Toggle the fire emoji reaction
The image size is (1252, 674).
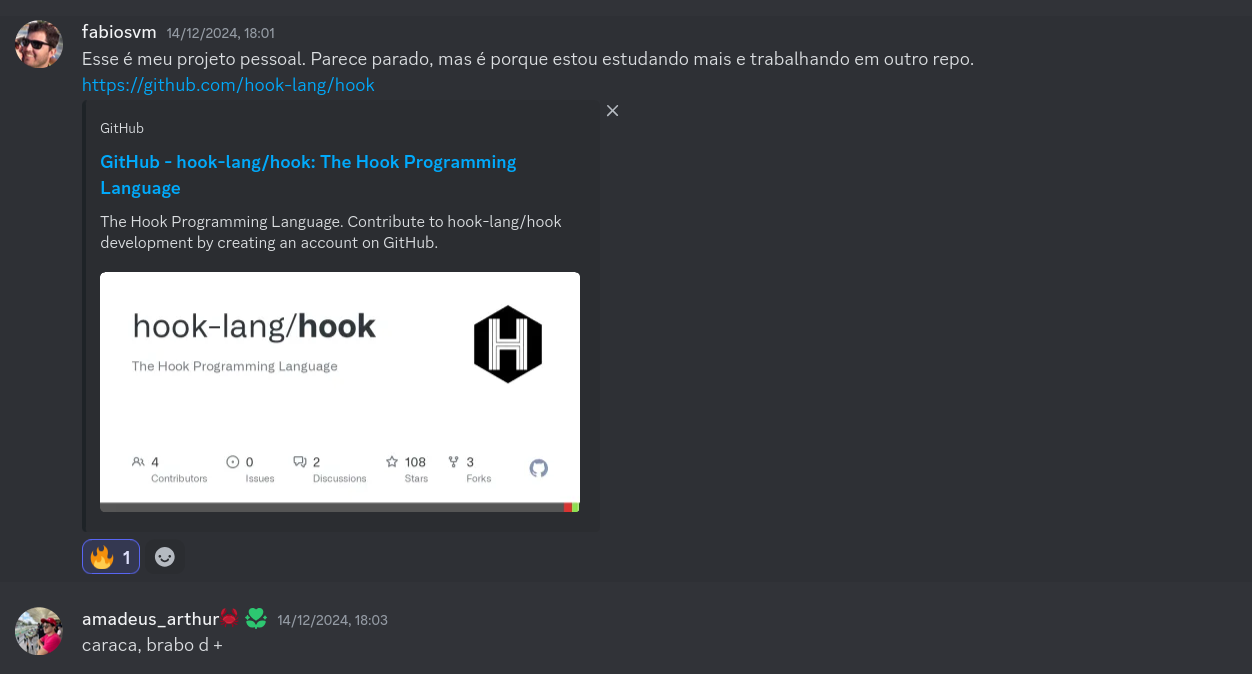[111, 557]
